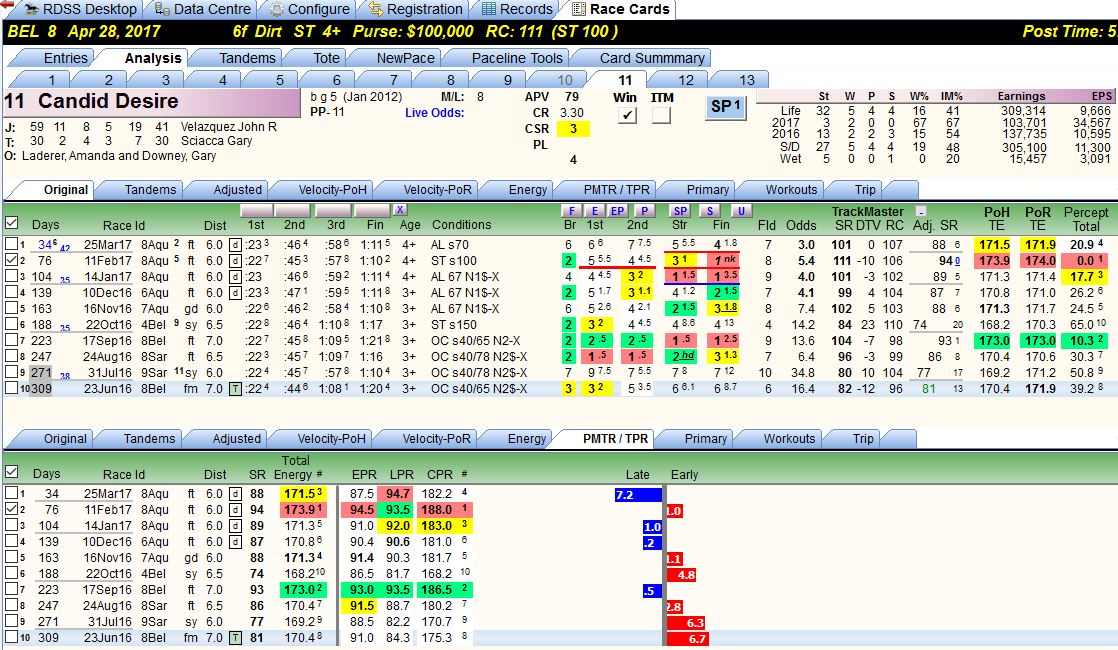This screenshot has width=1118, height=650.
Task: Open the Card Summmary tab
Action: (652, 58)
